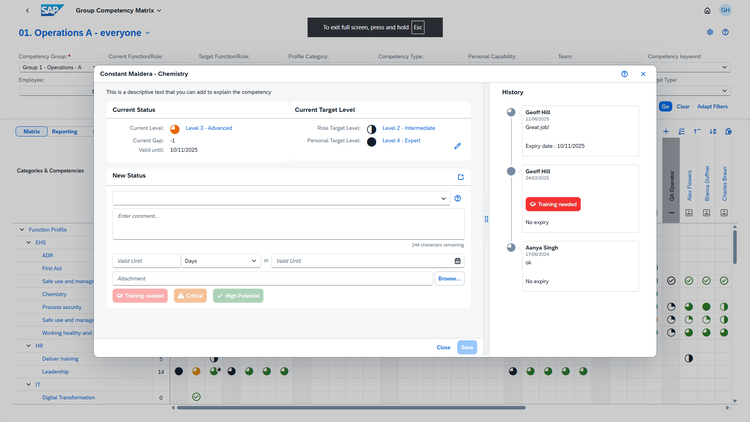Collapse the HR category node
The height and width of the screenshot is (422, 750).
pos(28,345)
